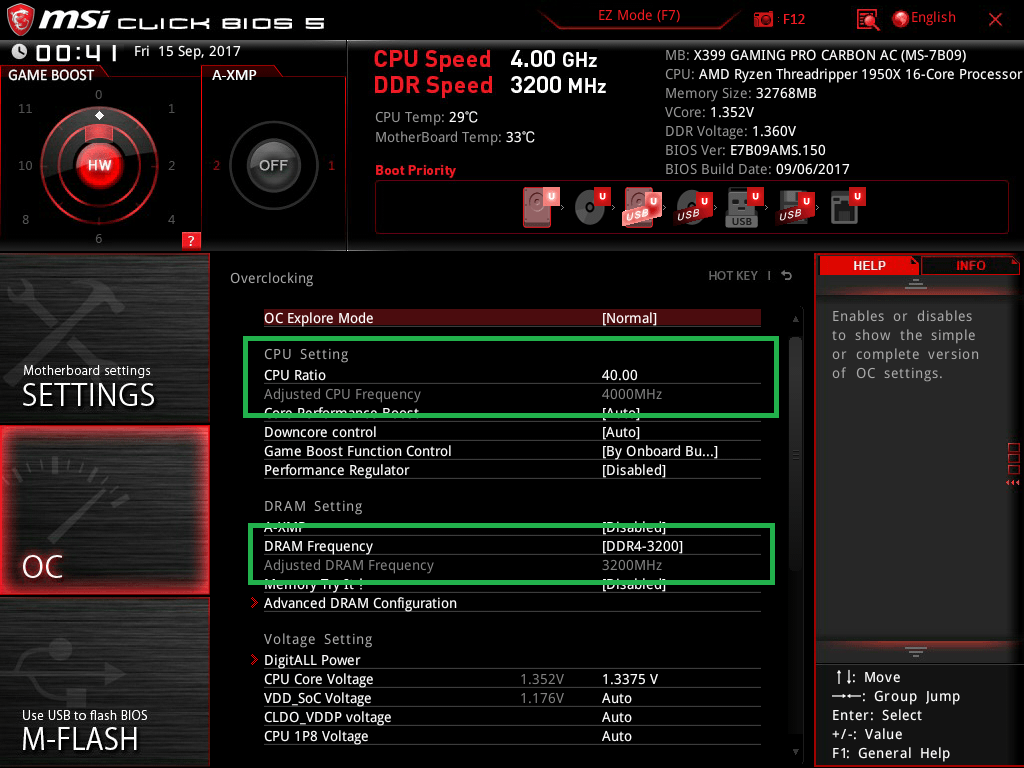Select the optical disc boot device icon
Image resolution: width=1024 pixels, height=768 pixels.
coord(592,206)
